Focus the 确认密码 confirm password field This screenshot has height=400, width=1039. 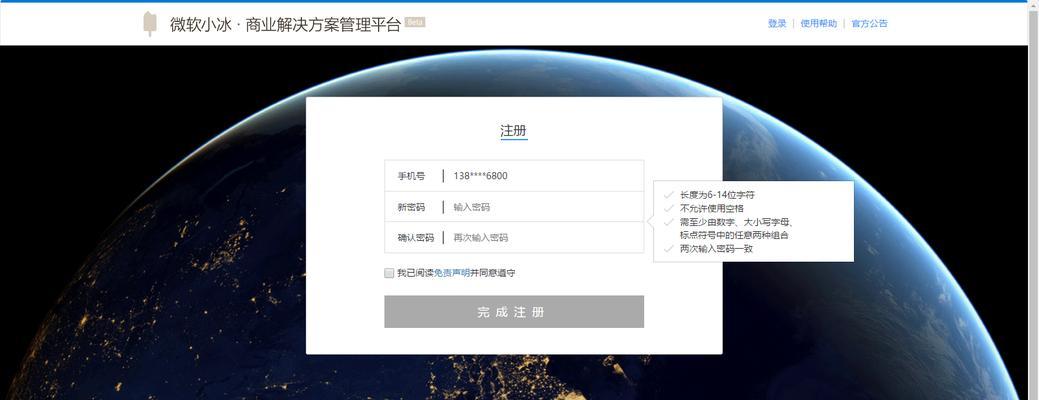coord(514,237)
